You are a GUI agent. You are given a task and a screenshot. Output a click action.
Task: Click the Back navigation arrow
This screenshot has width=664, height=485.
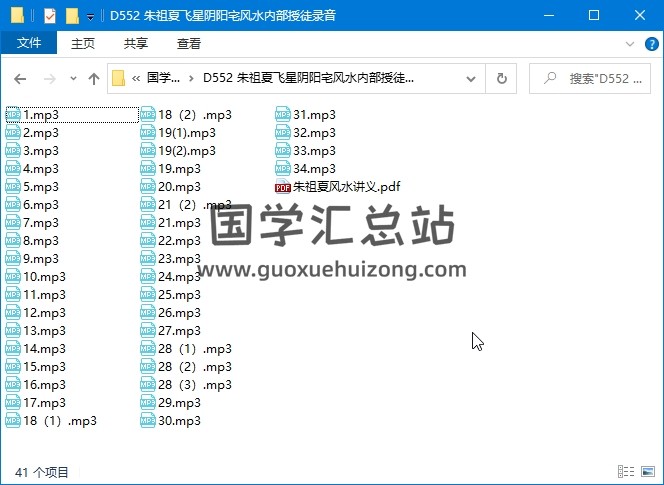click(20, 79)
